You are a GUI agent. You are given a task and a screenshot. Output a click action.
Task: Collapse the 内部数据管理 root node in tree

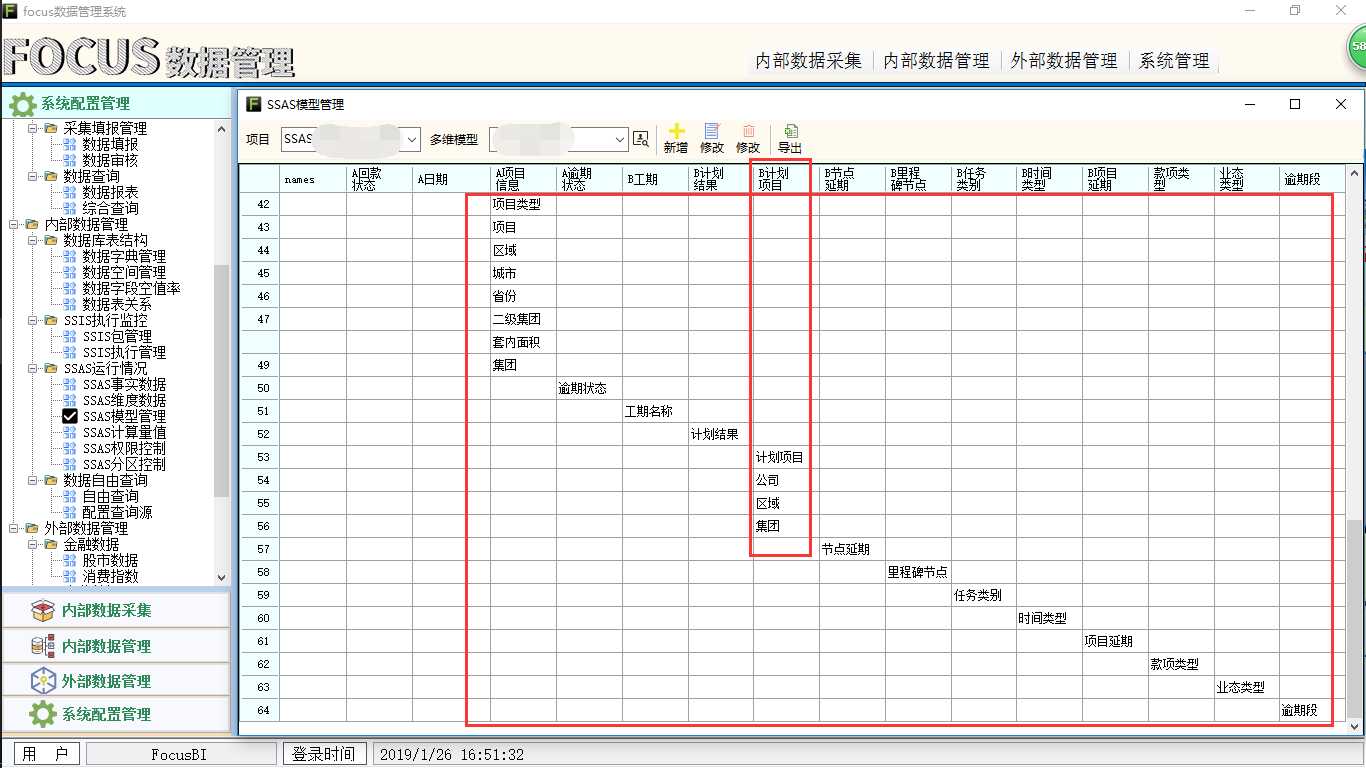click(x=13, y=224)
